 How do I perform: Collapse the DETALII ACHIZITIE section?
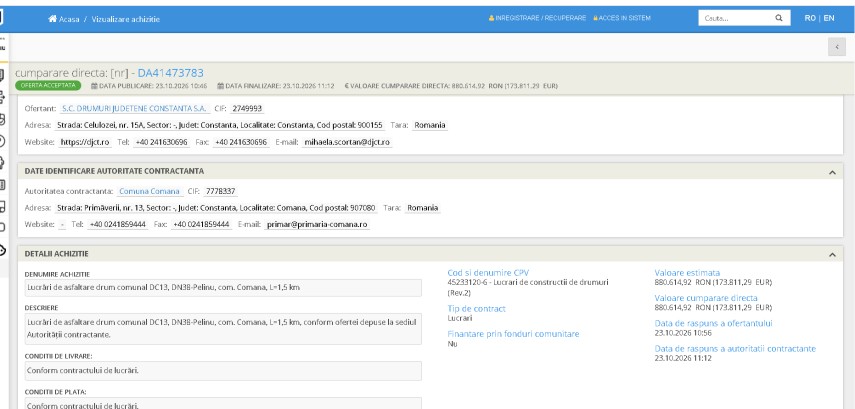(832, 255)
